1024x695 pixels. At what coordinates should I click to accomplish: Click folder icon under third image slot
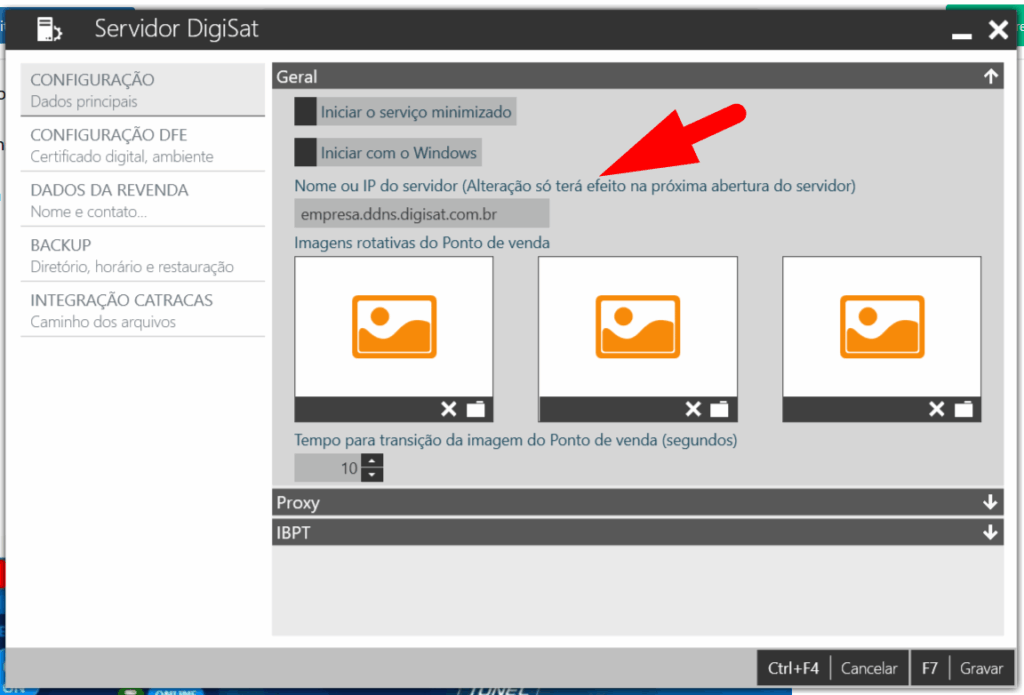(x=964, y=408)
